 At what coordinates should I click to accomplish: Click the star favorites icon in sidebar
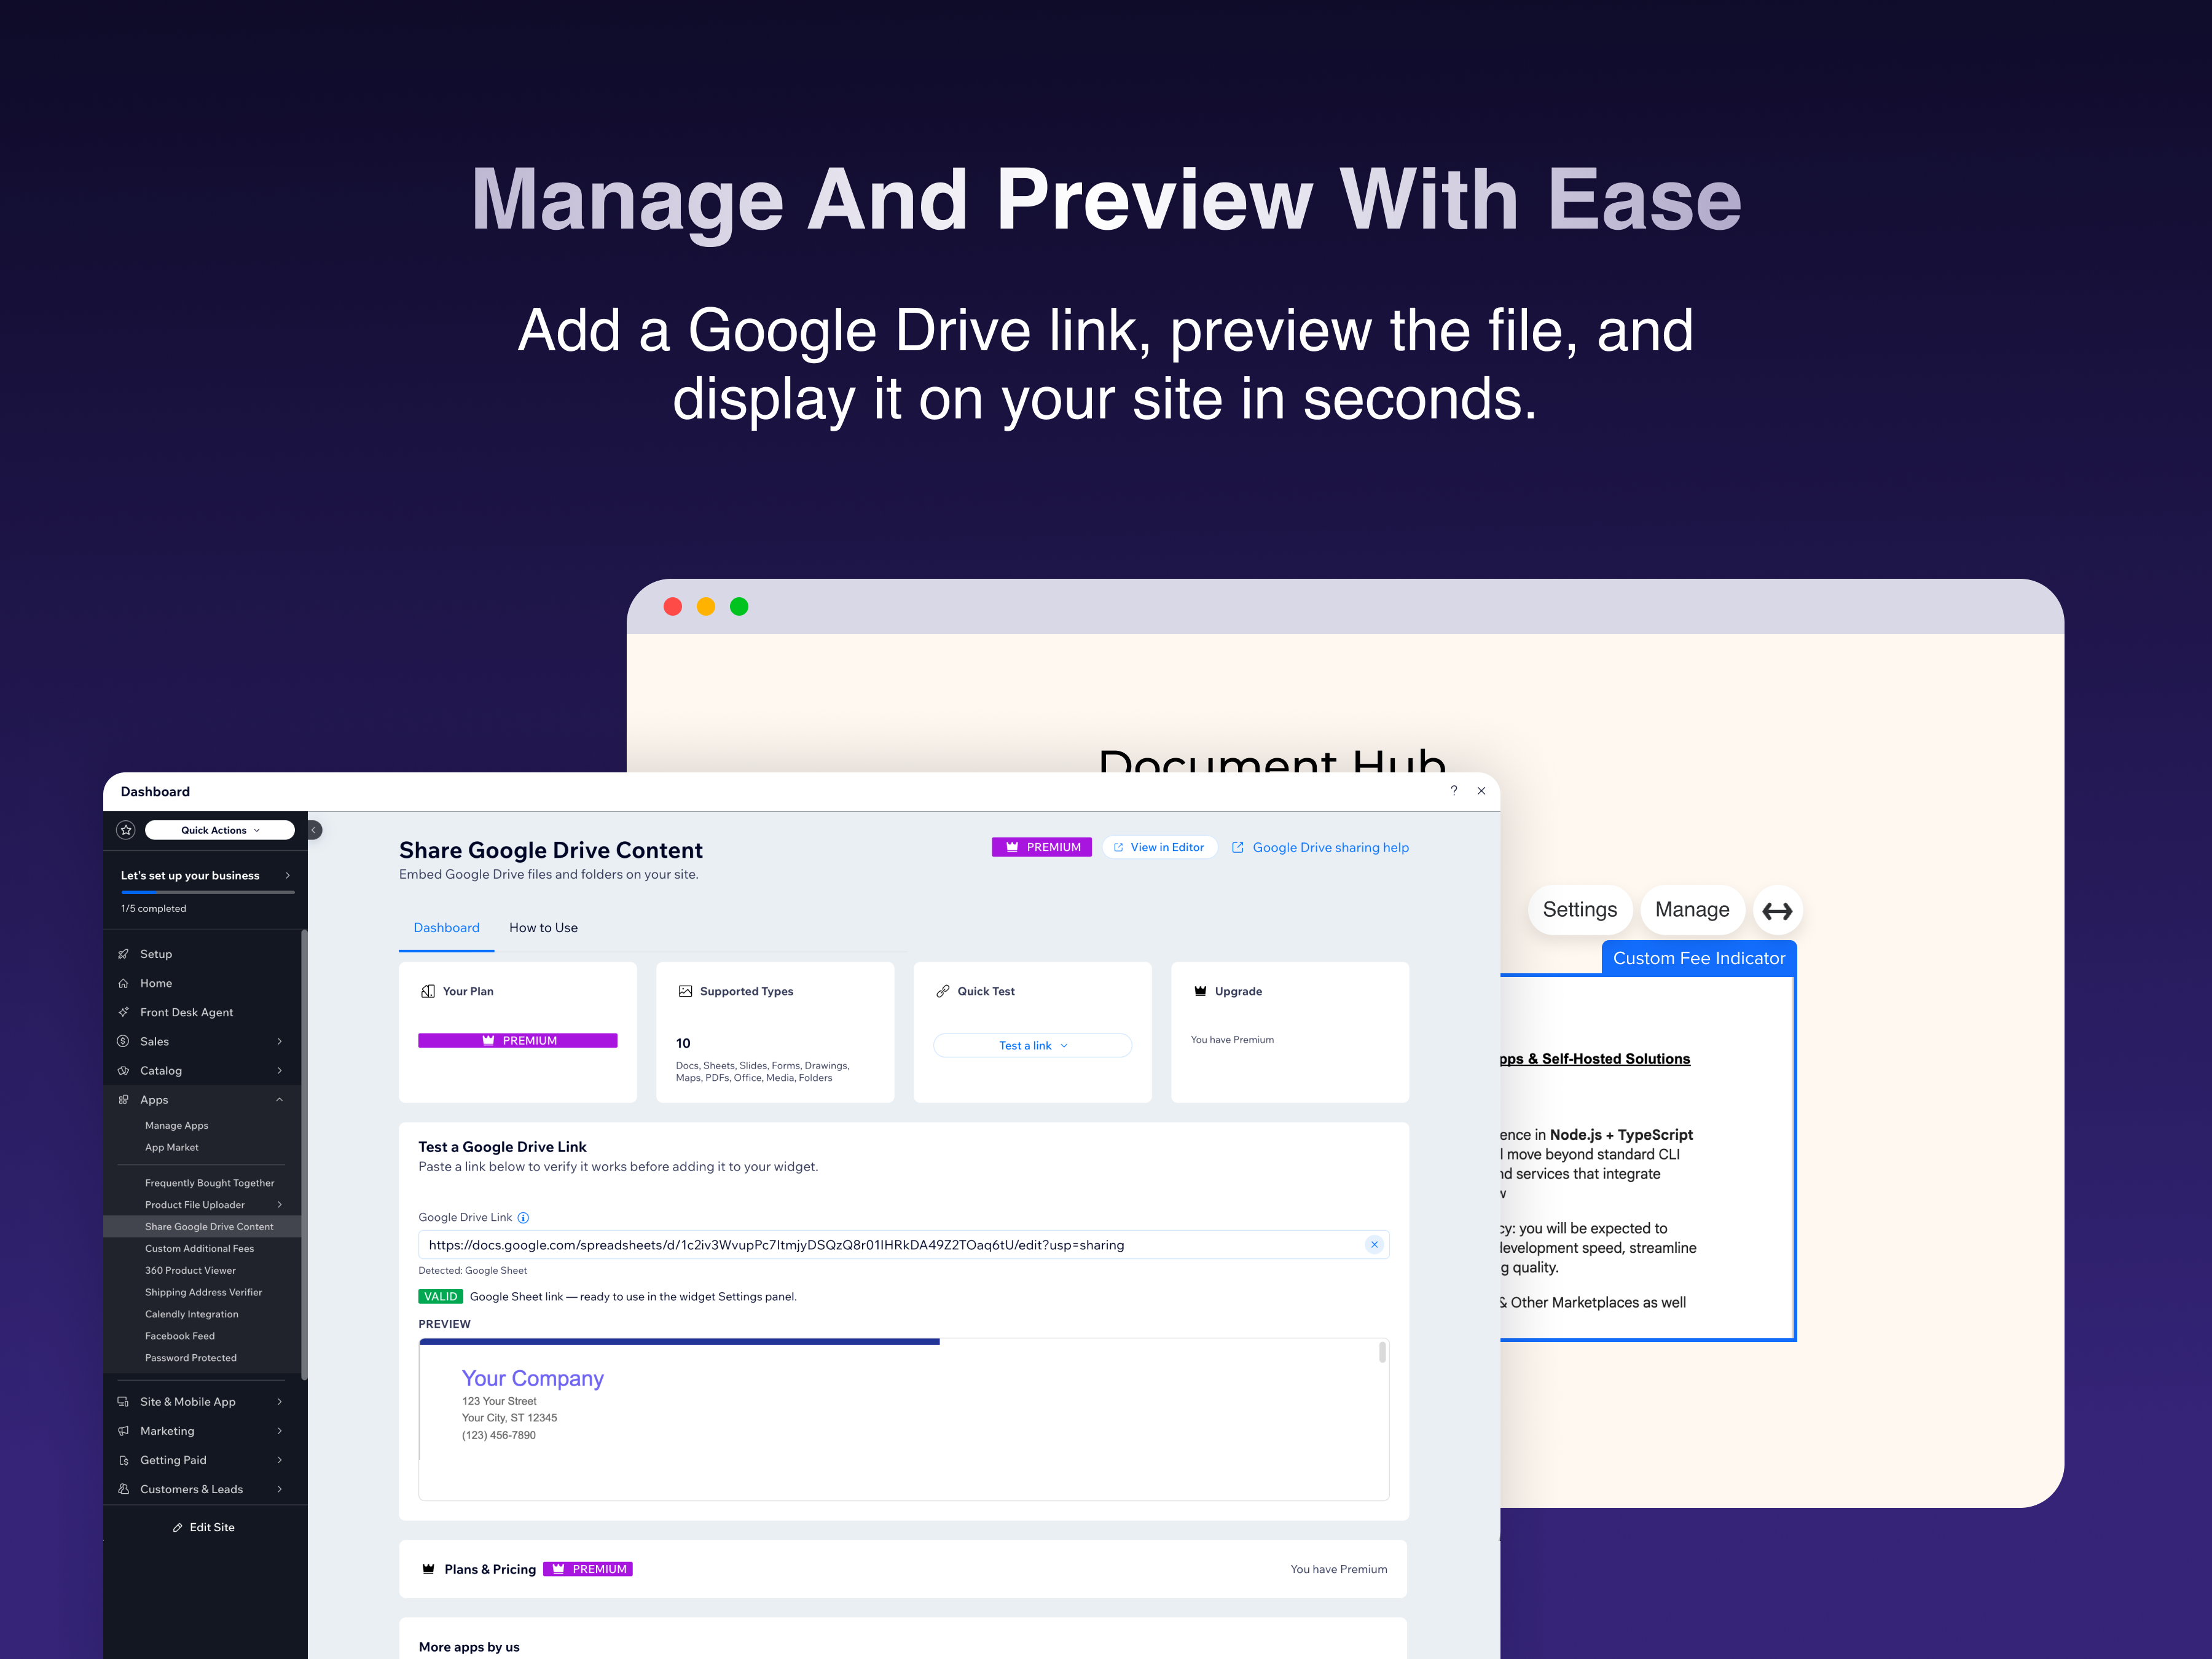pos(126,830)
